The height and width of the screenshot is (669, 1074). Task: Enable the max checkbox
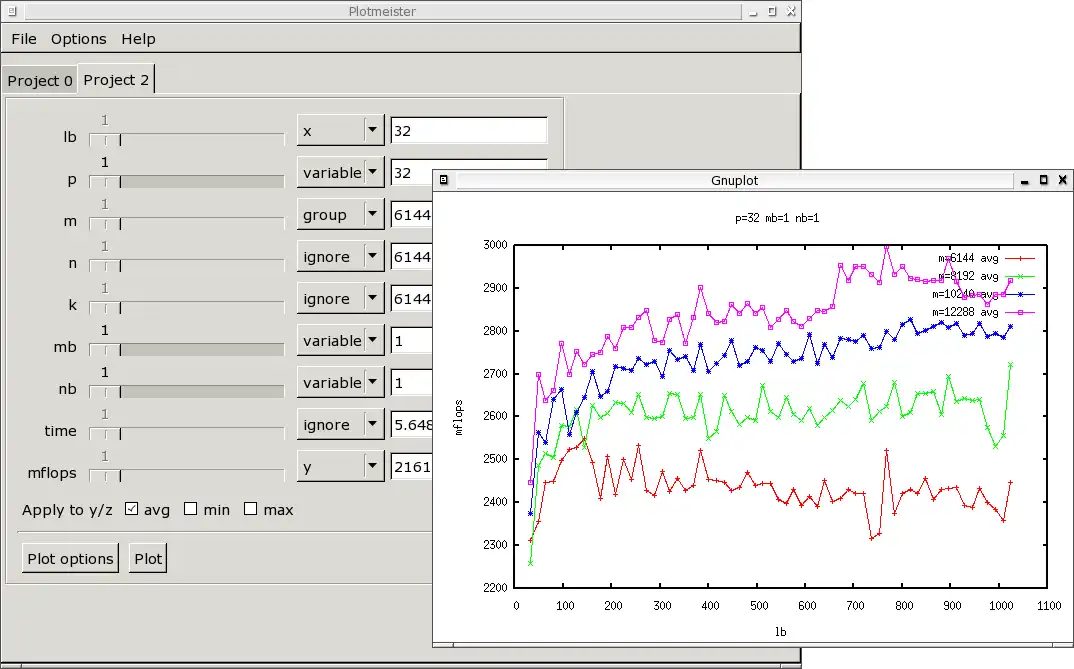click(251, 510)
